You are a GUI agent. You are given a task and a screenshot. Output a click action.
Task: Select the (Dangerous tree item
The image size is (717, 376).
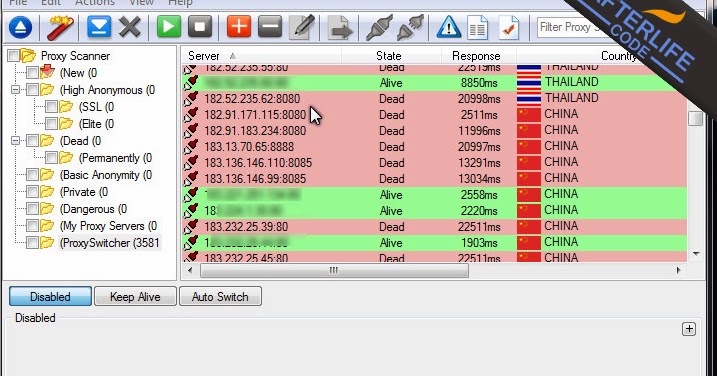tap(93, 209)
